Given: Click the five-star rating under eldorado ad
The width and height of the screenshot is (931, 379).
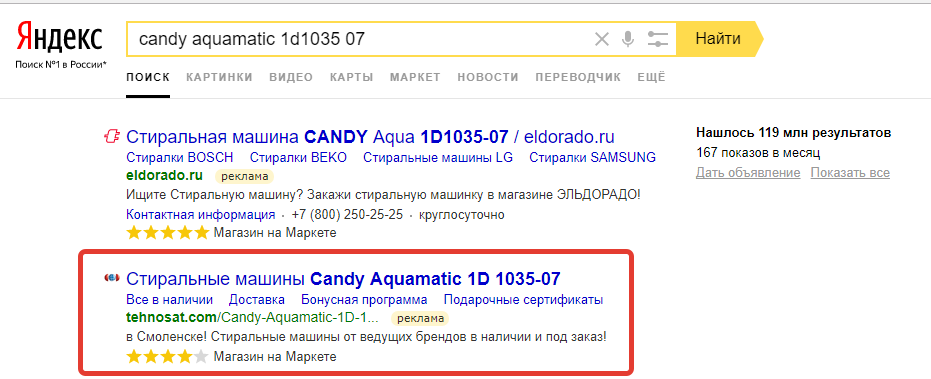Looking at the screenshot, I should tap(168, 232).
